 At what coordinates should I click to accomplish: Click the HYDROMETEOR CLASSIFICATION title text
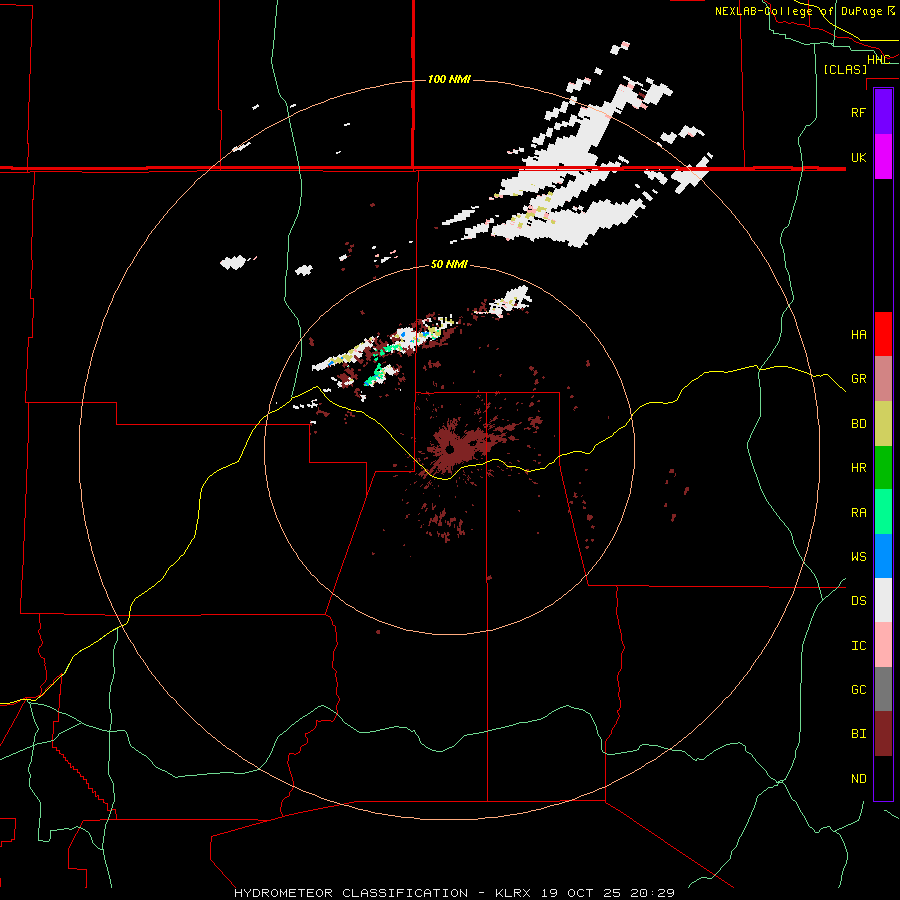[x=351, y=893]
